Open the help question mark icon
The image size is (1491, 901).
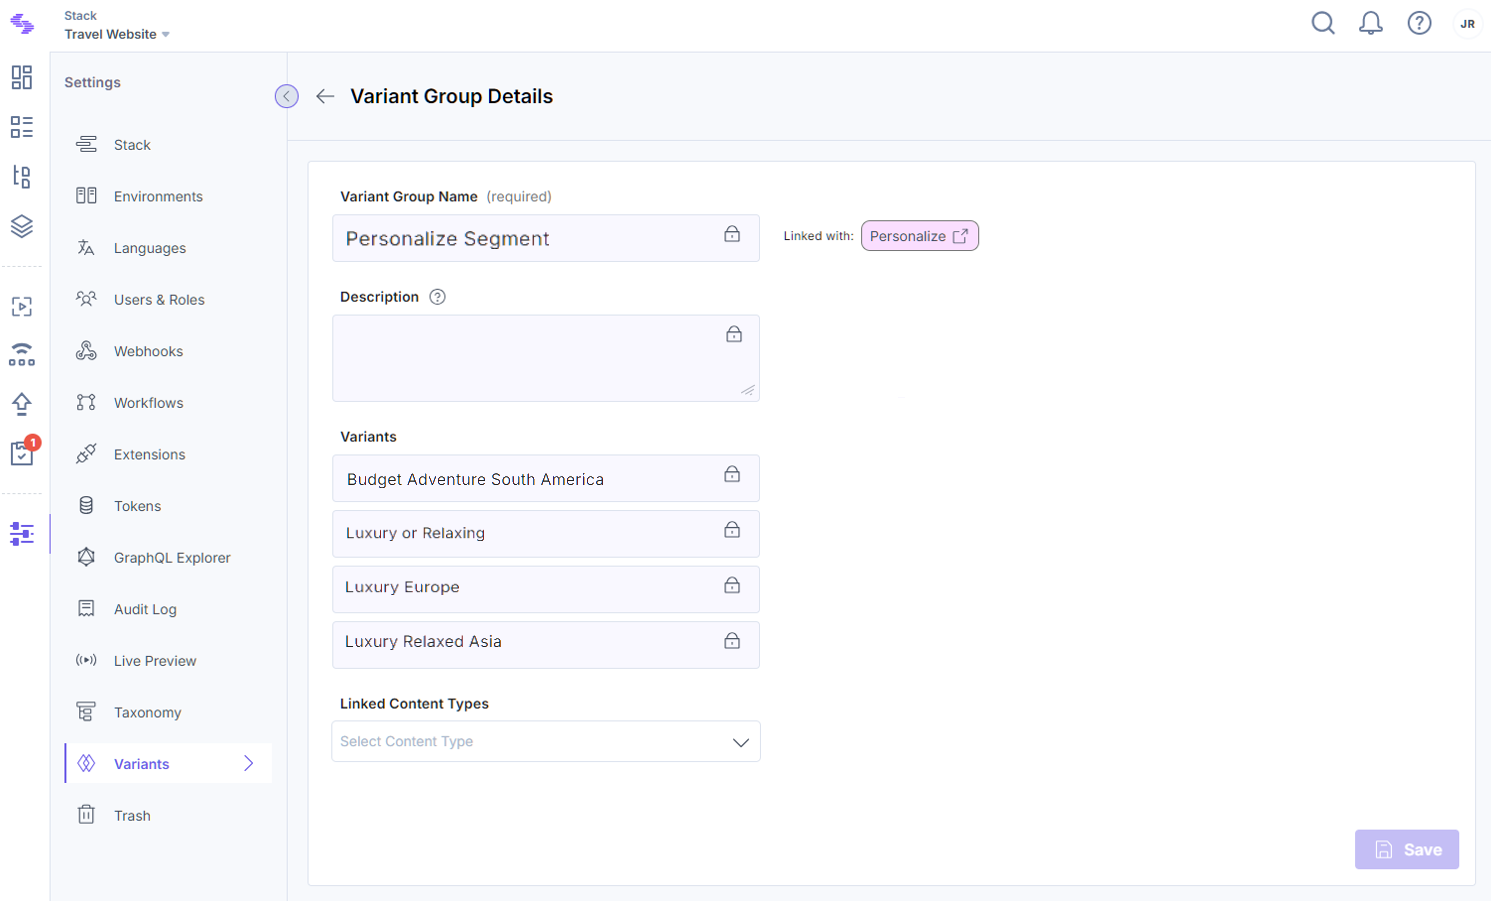pos(1419,23)
